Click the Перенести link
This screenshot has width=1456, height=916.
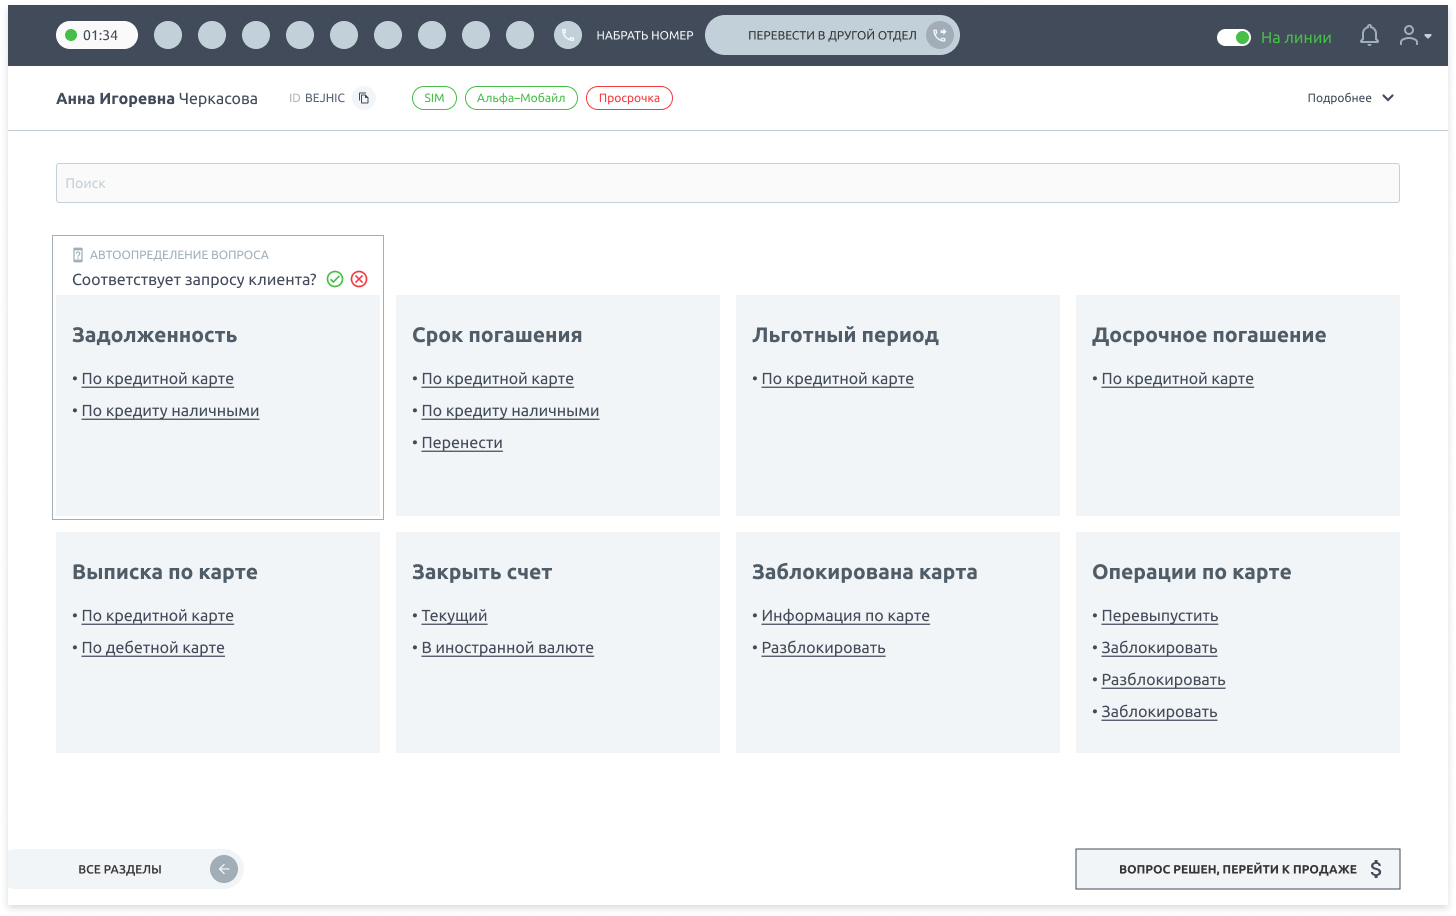pos(462,443)
